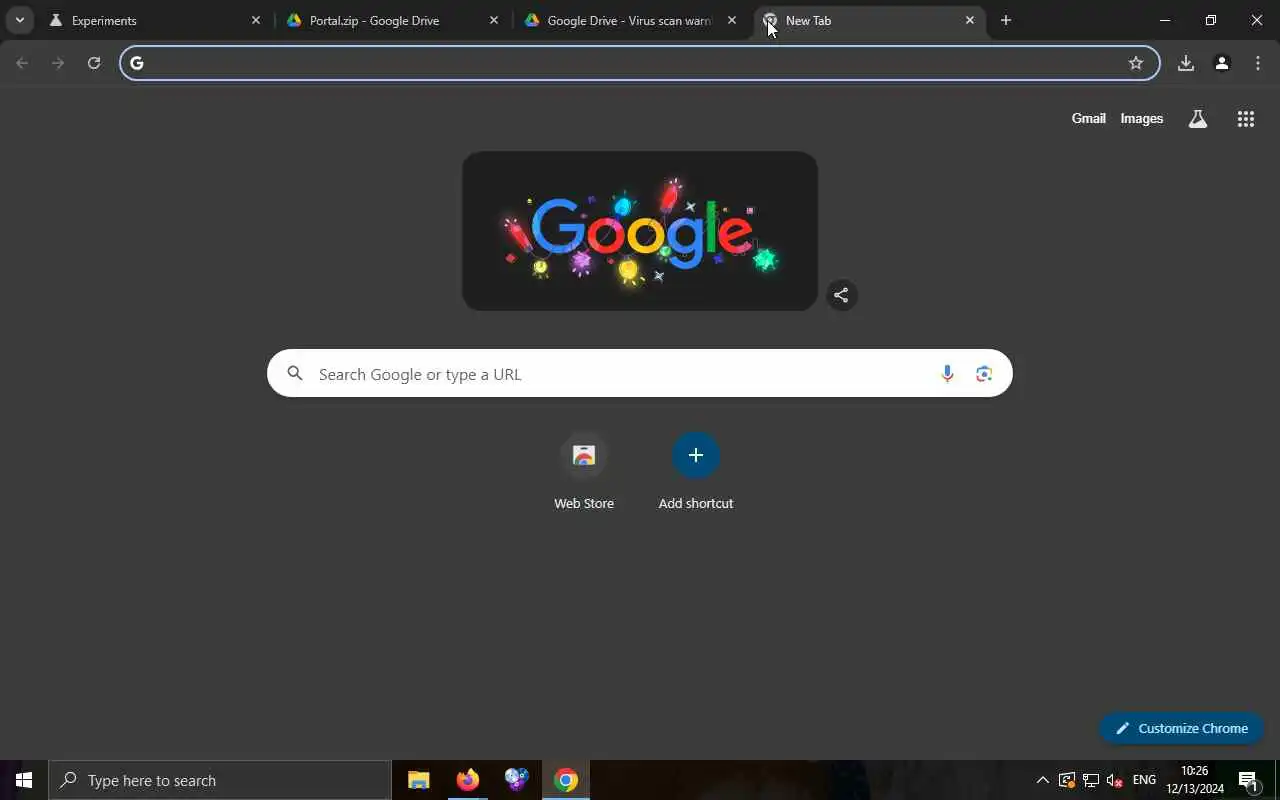The image size is (1280, 800).
Task: Open the Web Store shortcut
Action: pyautogui.click(x=584, y=471)
